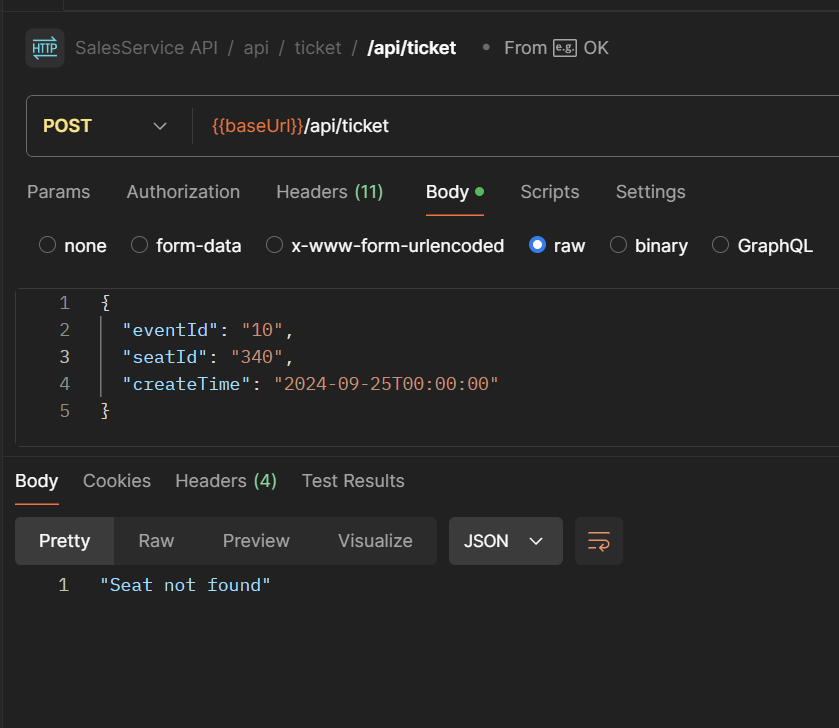The width and height of the screenshot is (839, 728).
Task: Open the request Headers (11) tab
Action: (x=329, y=192)
